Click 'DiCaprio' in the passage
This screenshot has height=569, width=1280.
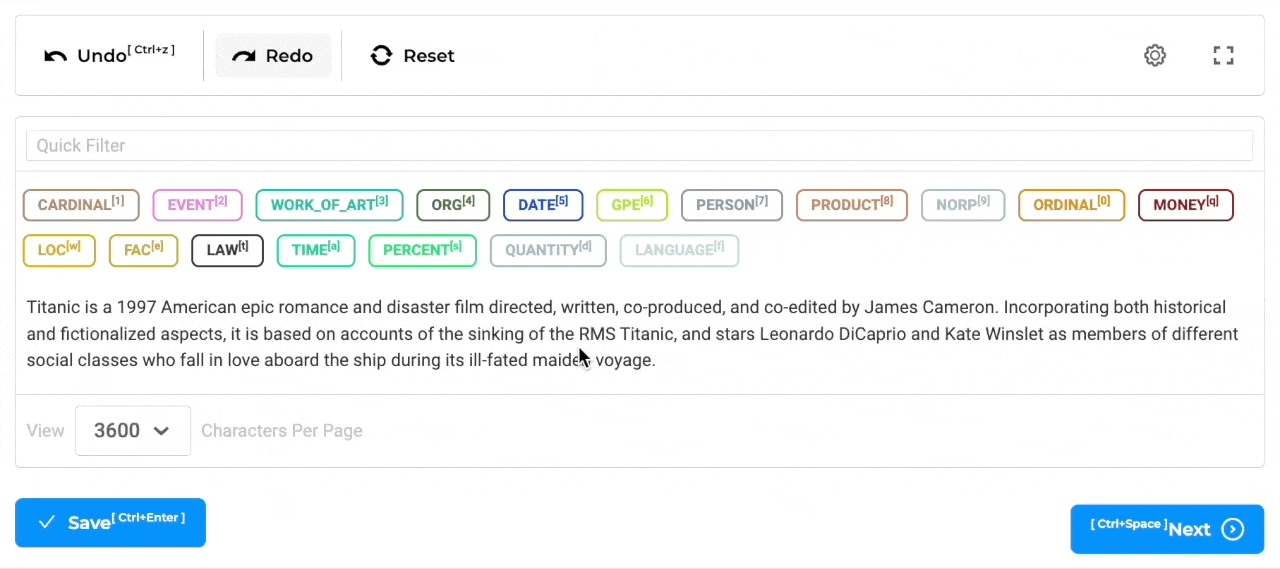pos(874,334)
